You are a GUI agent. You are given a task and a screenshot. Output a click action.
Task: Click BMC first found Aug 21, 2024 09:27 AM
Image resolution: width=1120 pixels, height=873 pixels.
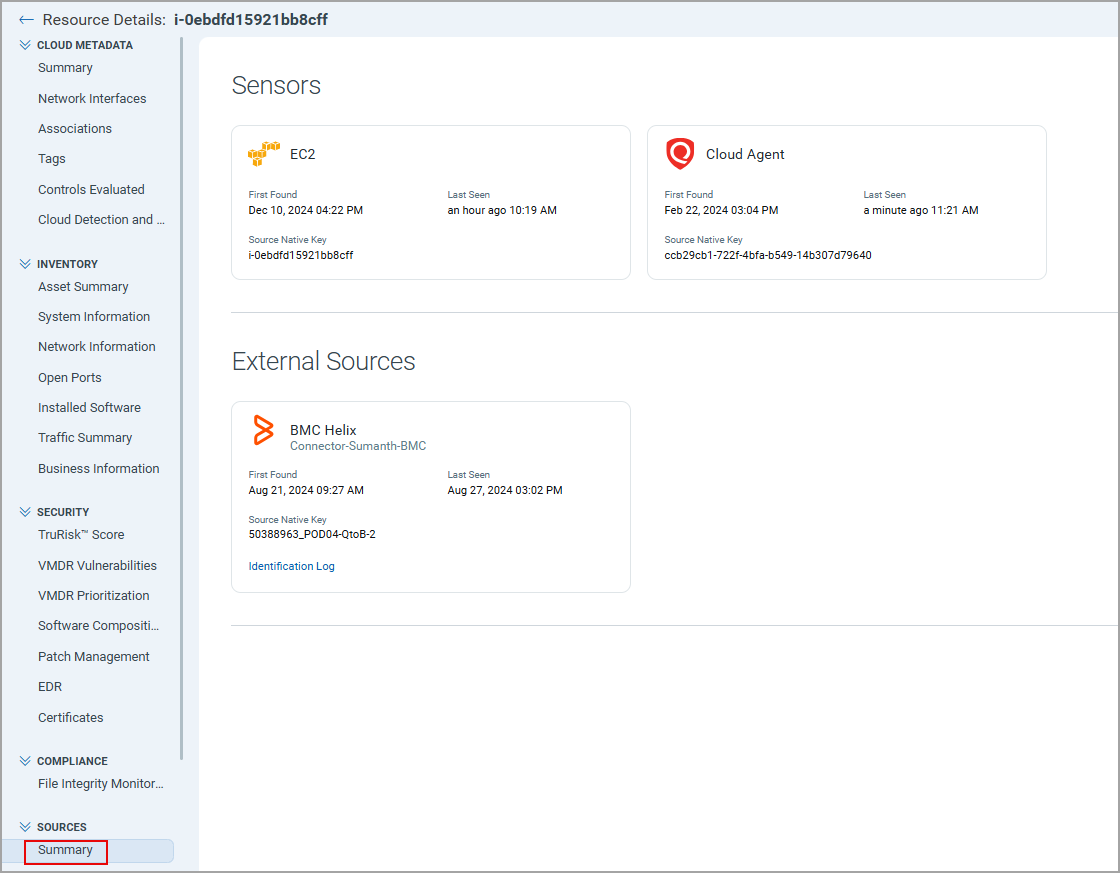coord(306,490)
